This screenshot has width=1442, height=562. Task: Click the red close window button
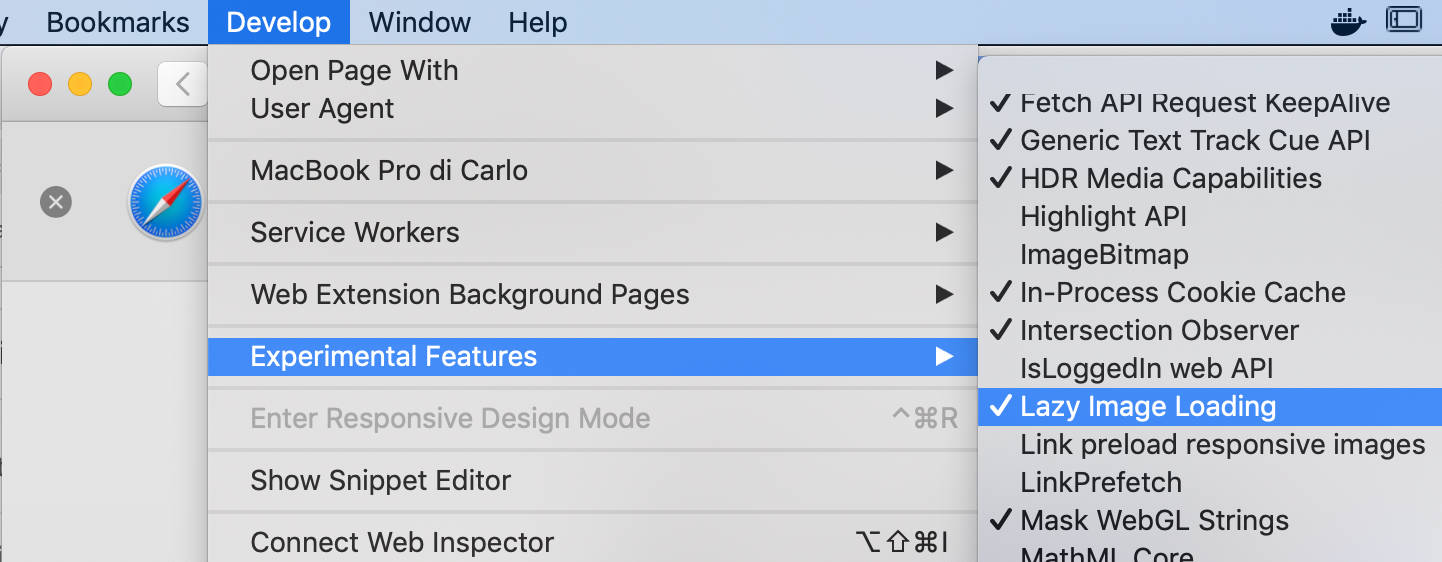(40, 84)
